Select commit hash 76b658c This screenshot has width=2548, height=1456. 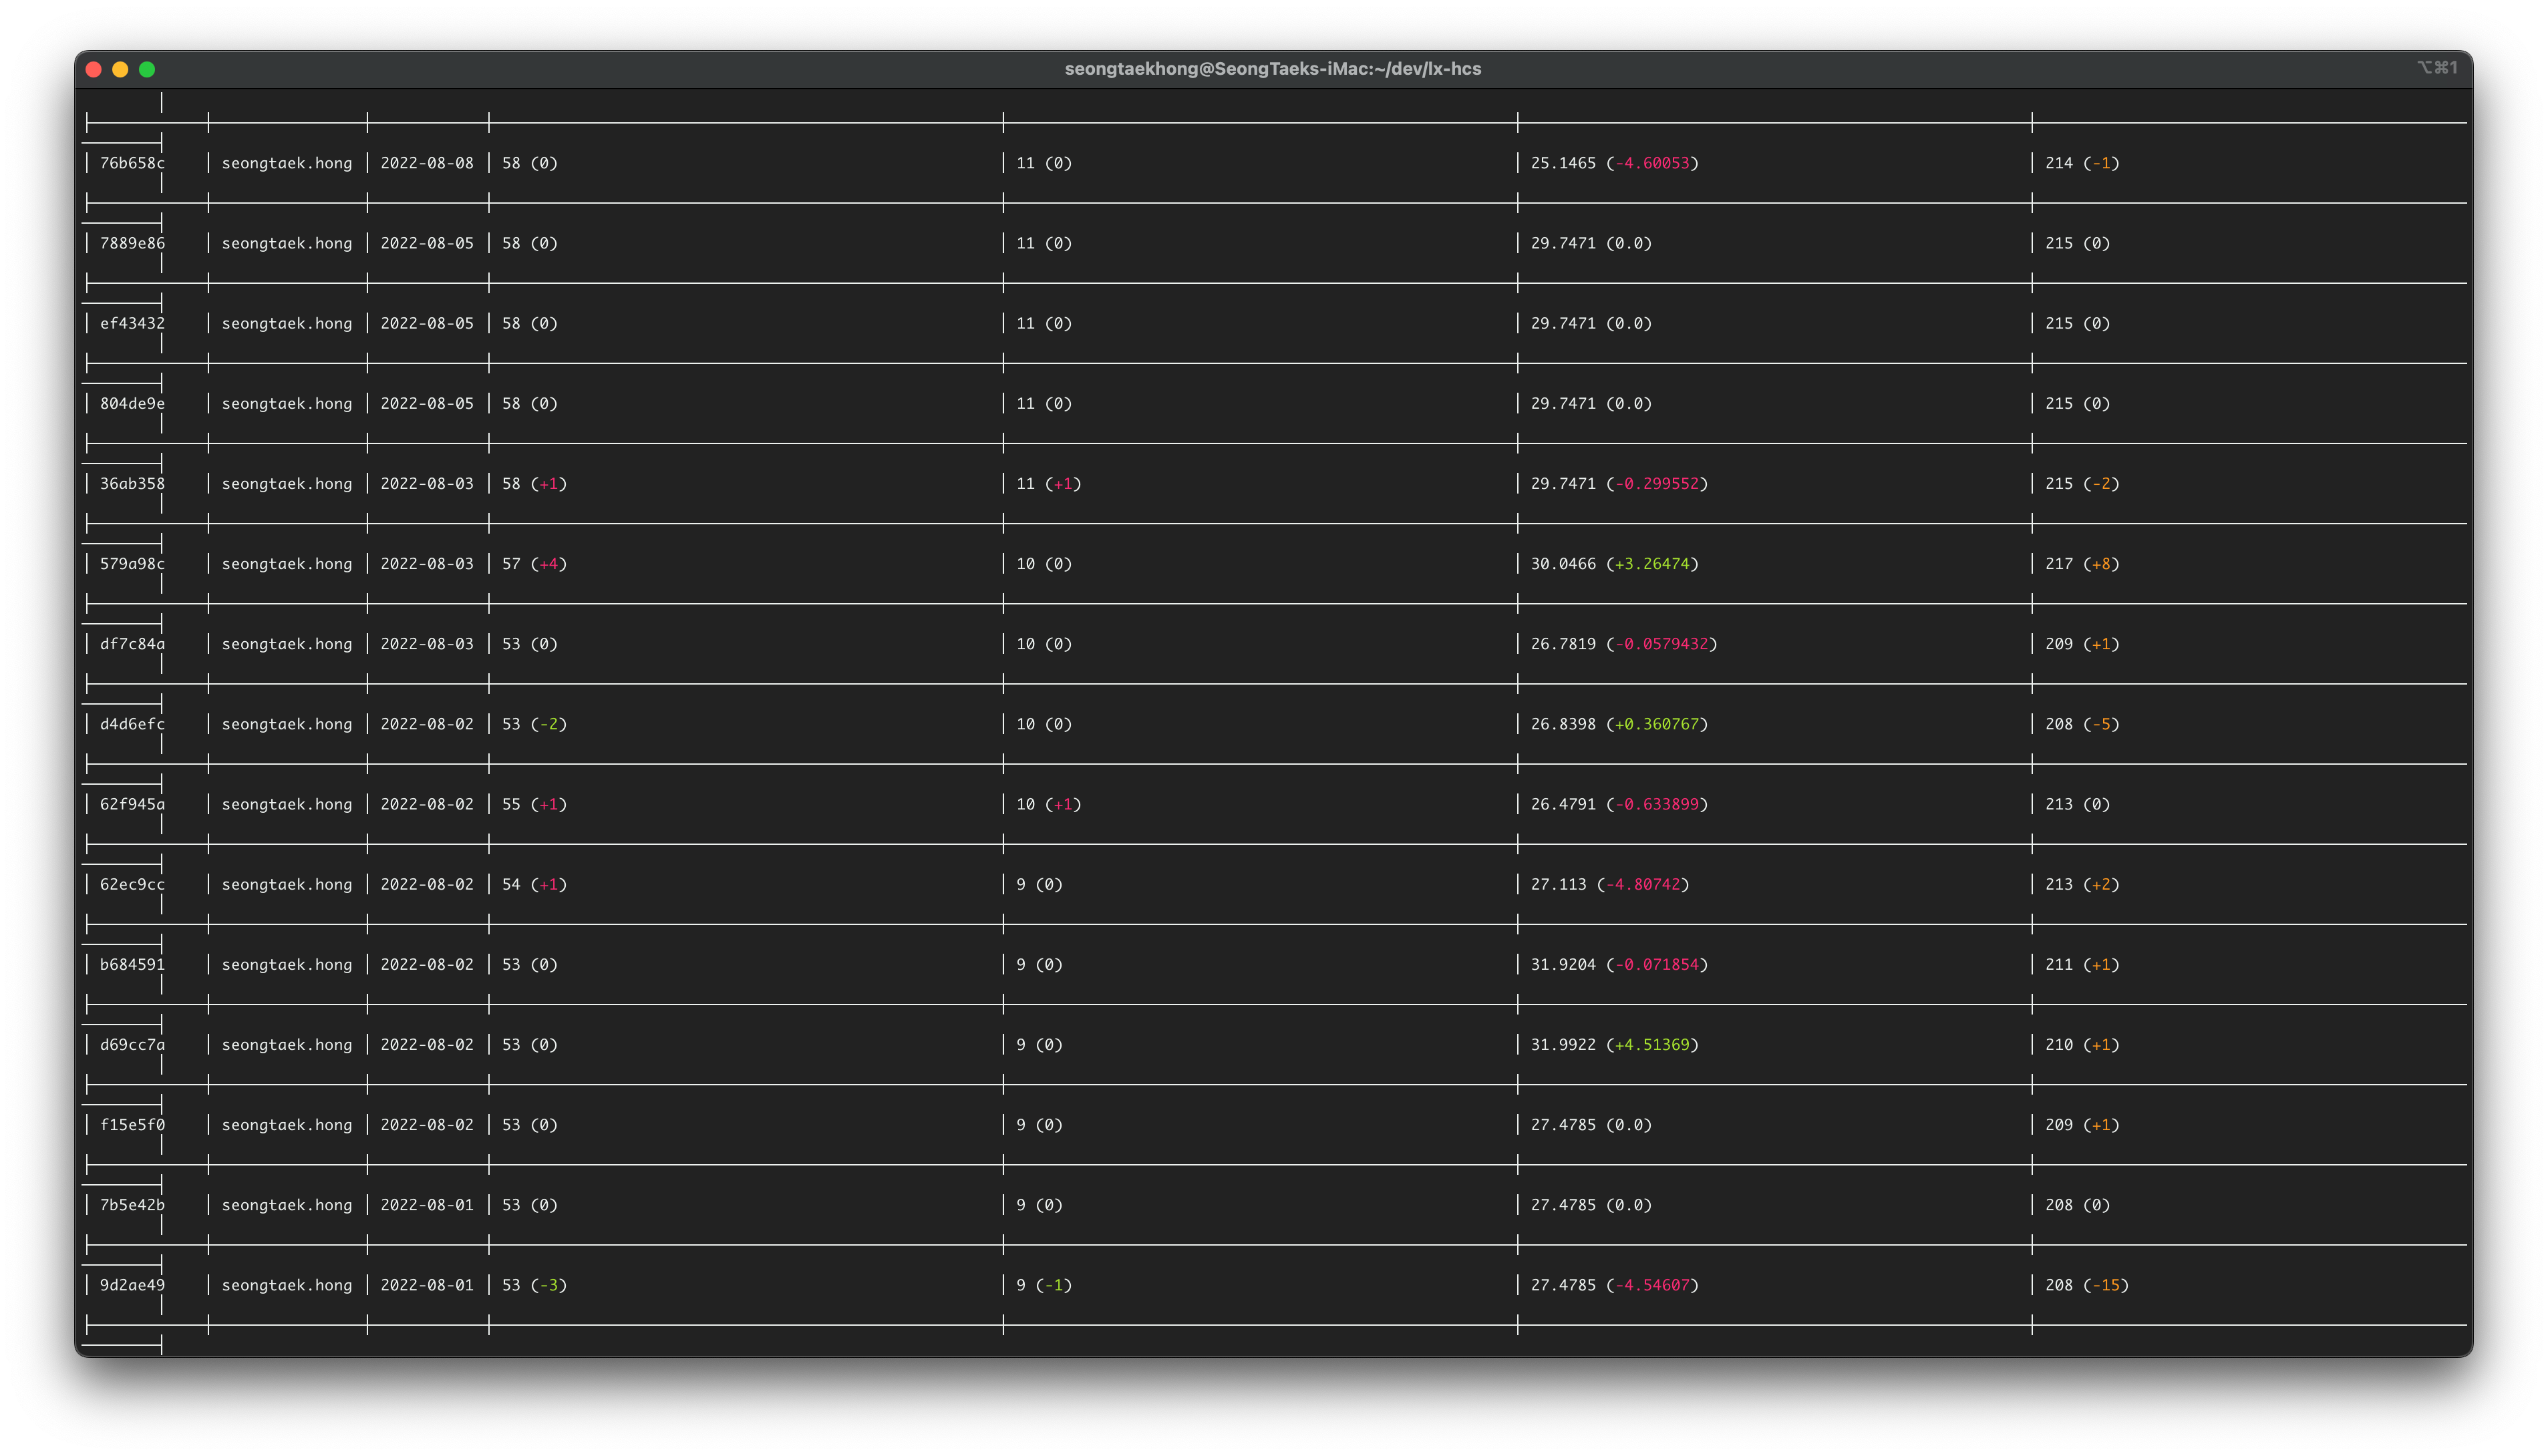coord(132,163)
